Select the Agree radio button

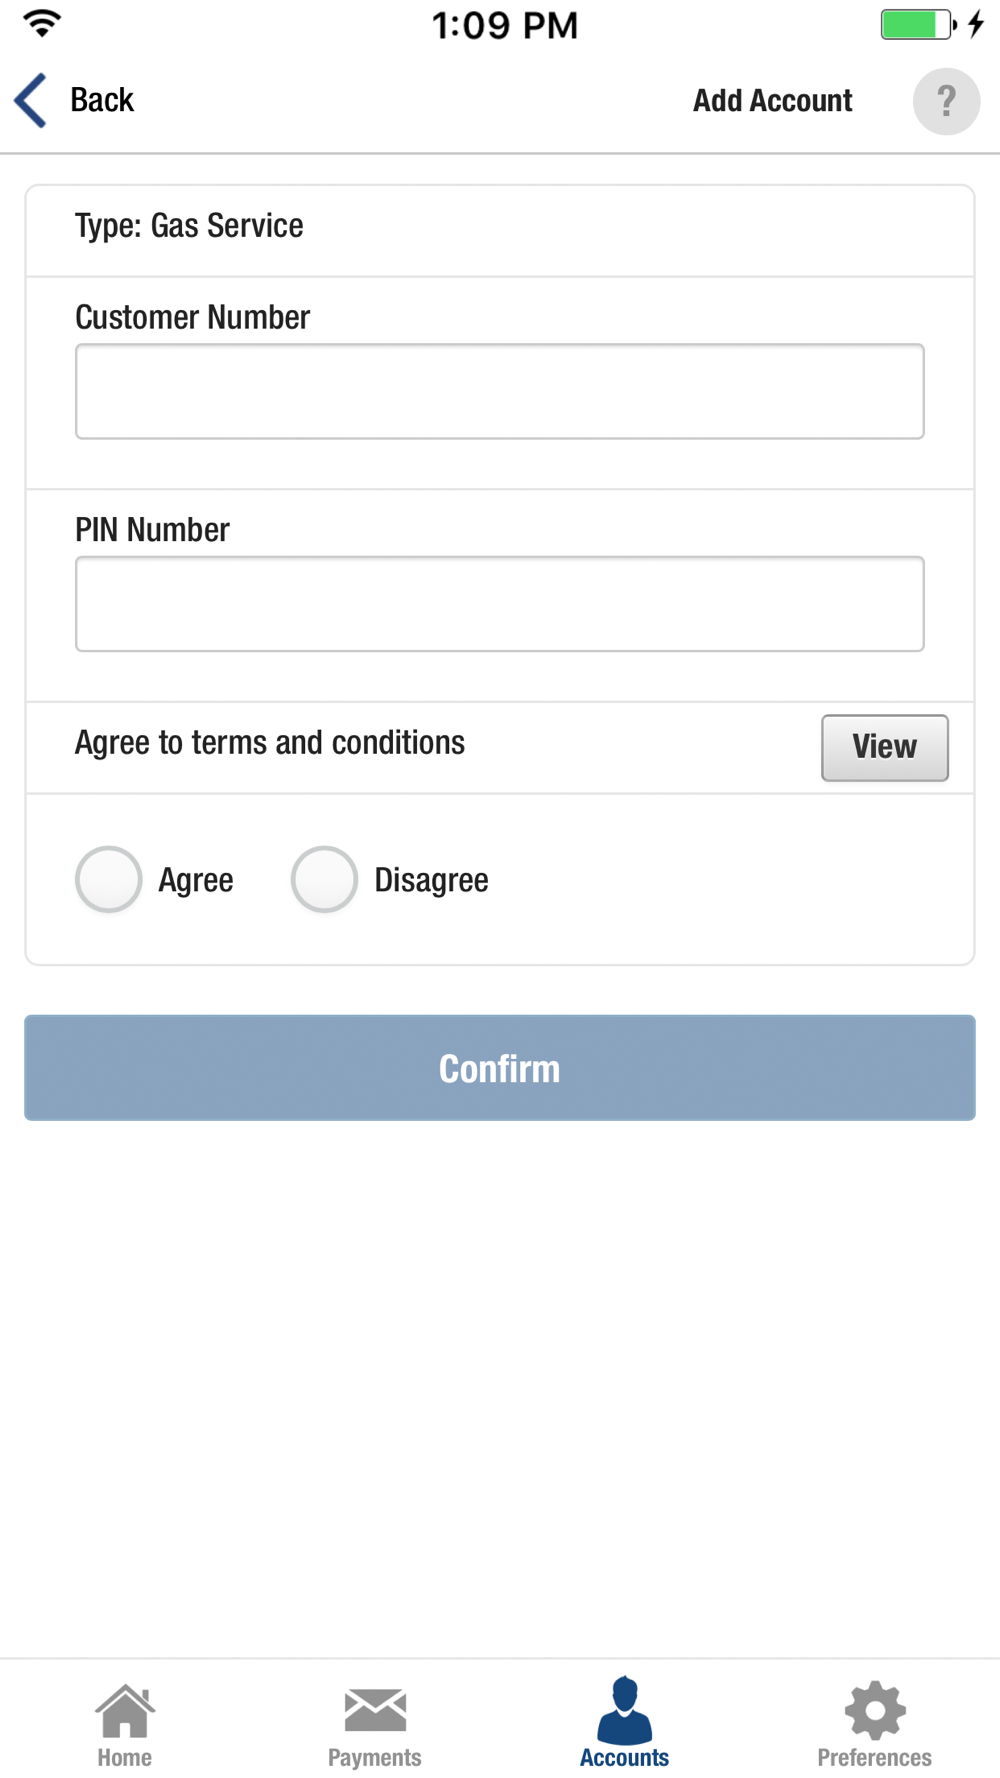[x=109, y=880]
